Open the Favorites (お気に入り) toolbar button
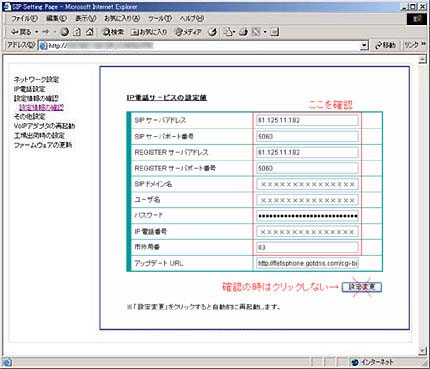 149,32
